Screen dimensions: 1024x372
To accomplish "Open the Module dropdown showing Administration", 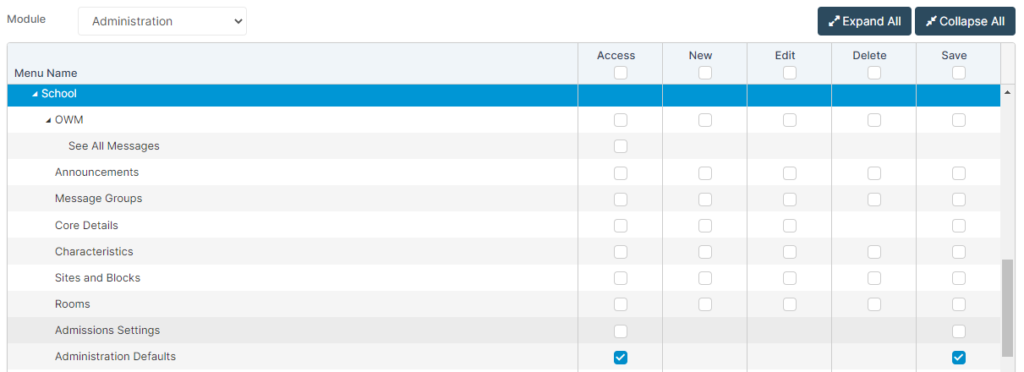I will tap(162, 22).
